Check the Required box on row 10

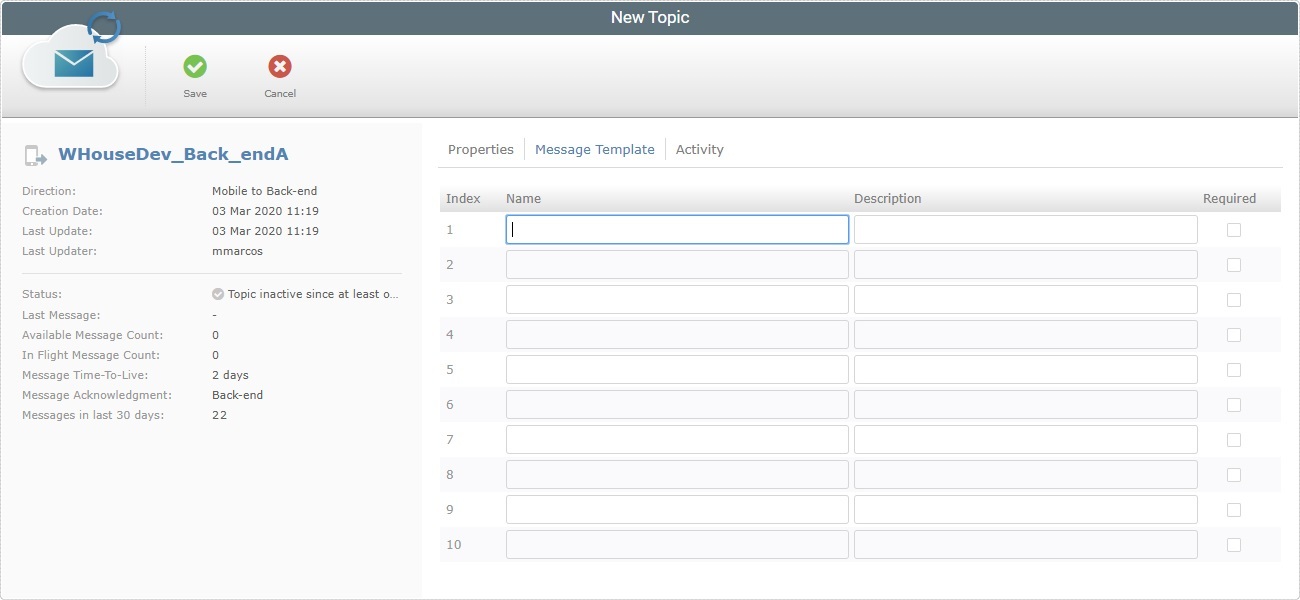click(1233, 544)
